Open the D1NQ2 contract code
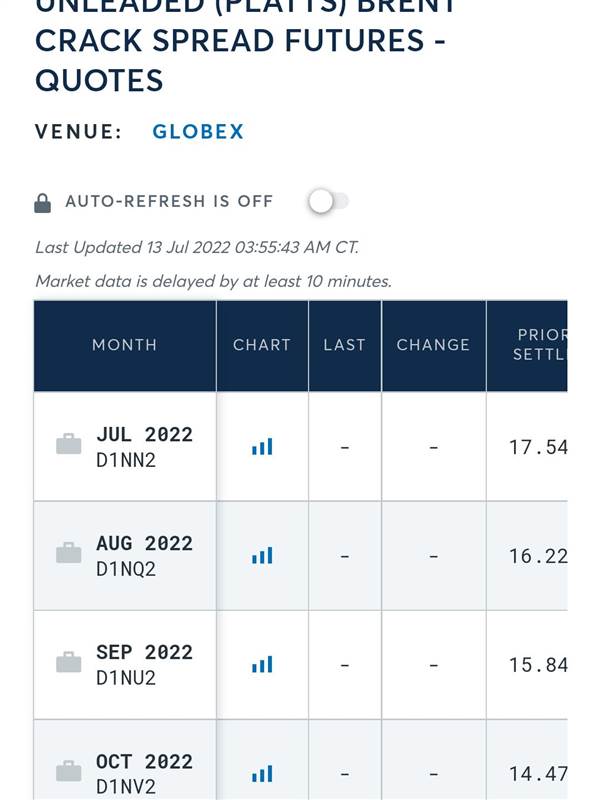Screen dimensions: 600x800 (x=126, y=569)
